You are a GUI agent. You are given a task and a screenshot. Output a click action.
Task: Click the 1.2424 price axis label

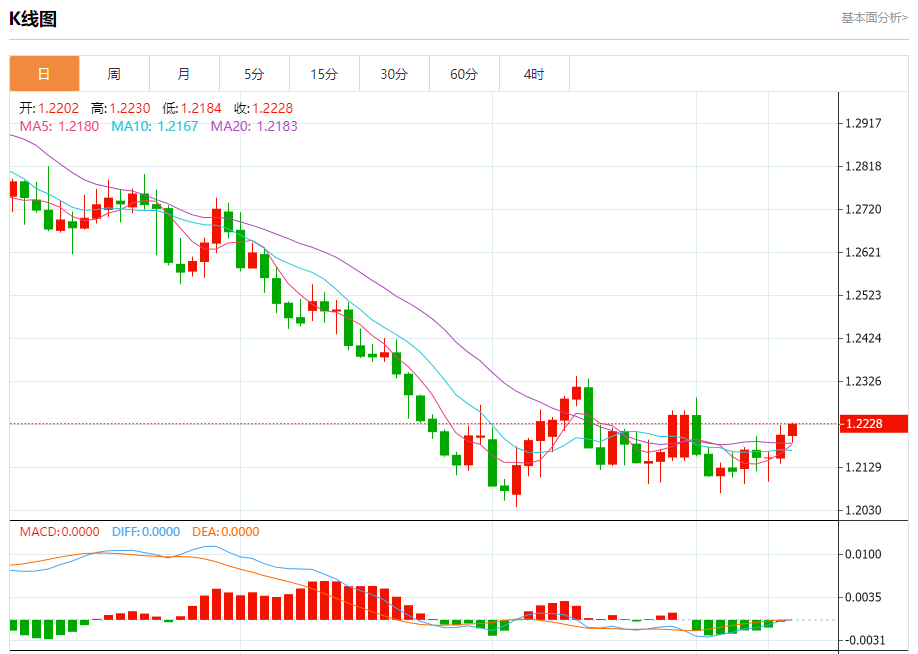pos(863,338)
